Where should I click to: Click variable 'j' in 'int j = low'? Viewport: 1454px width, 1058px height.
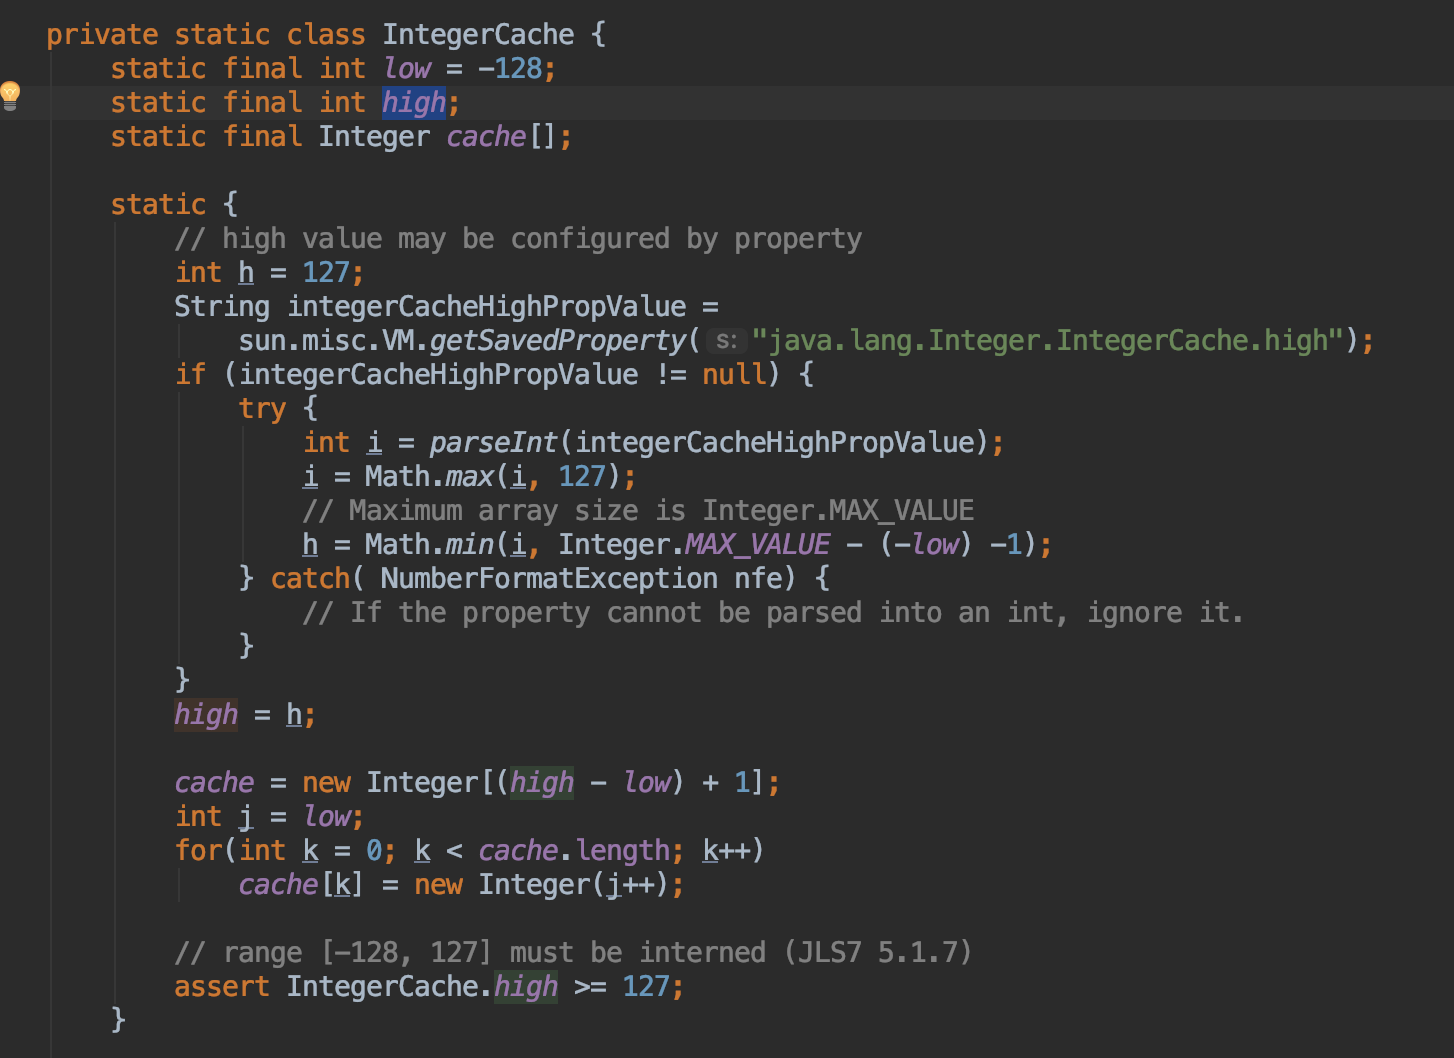click(246, 817)
